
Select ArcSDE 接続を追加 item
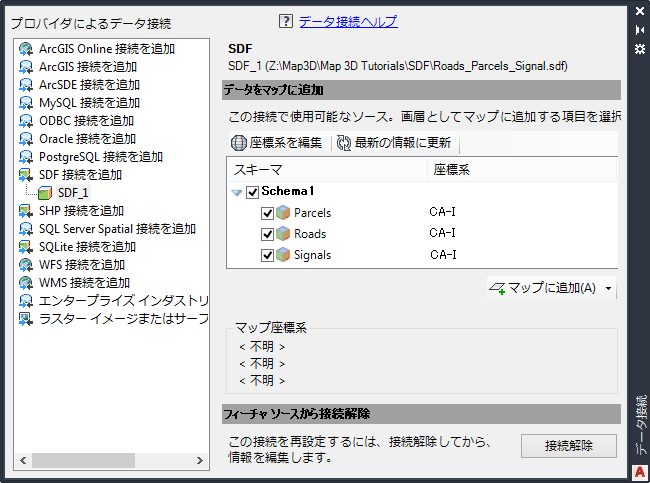click(x=90, y=85)
